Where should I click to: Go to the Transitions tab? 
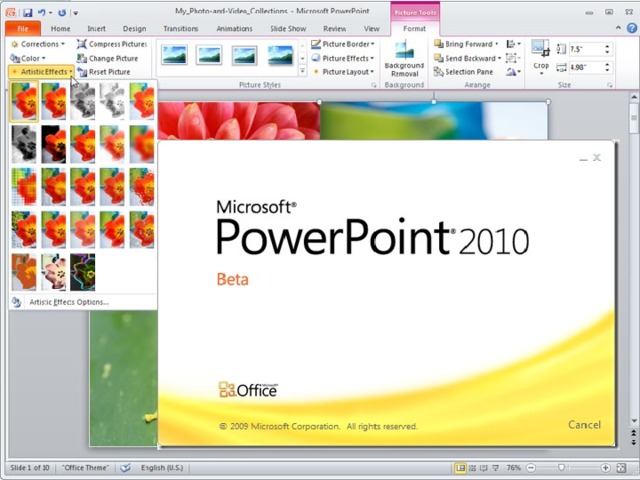click(180, 29)
